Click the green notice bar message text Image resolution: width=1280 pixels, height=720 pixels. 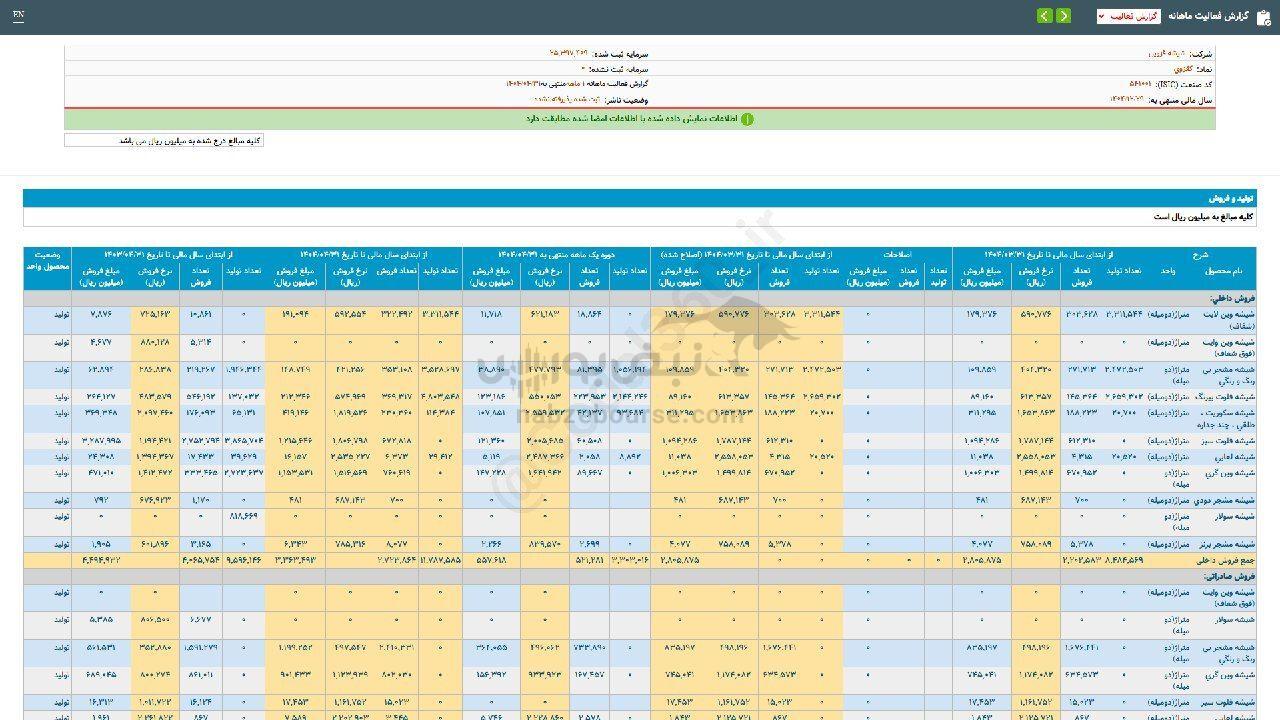632,119
